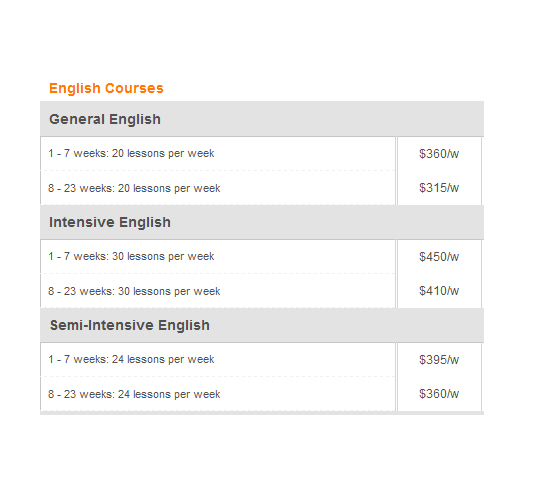Click the English Courses orange heading

pyautogui.click(x=106, y=88)
